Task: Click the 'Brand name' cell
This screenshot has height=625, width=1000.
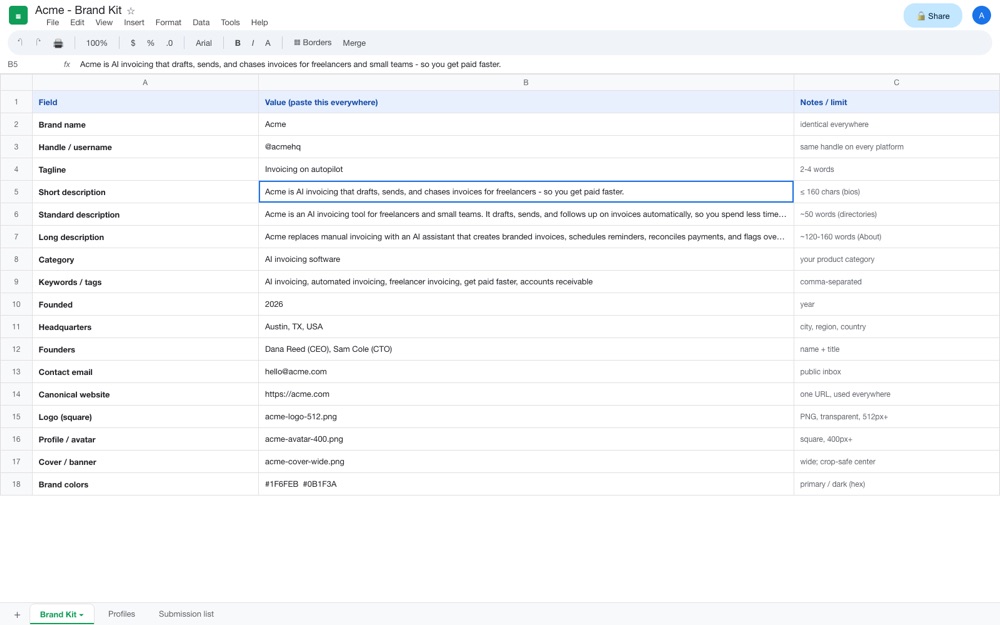Action: click(145, 124)
